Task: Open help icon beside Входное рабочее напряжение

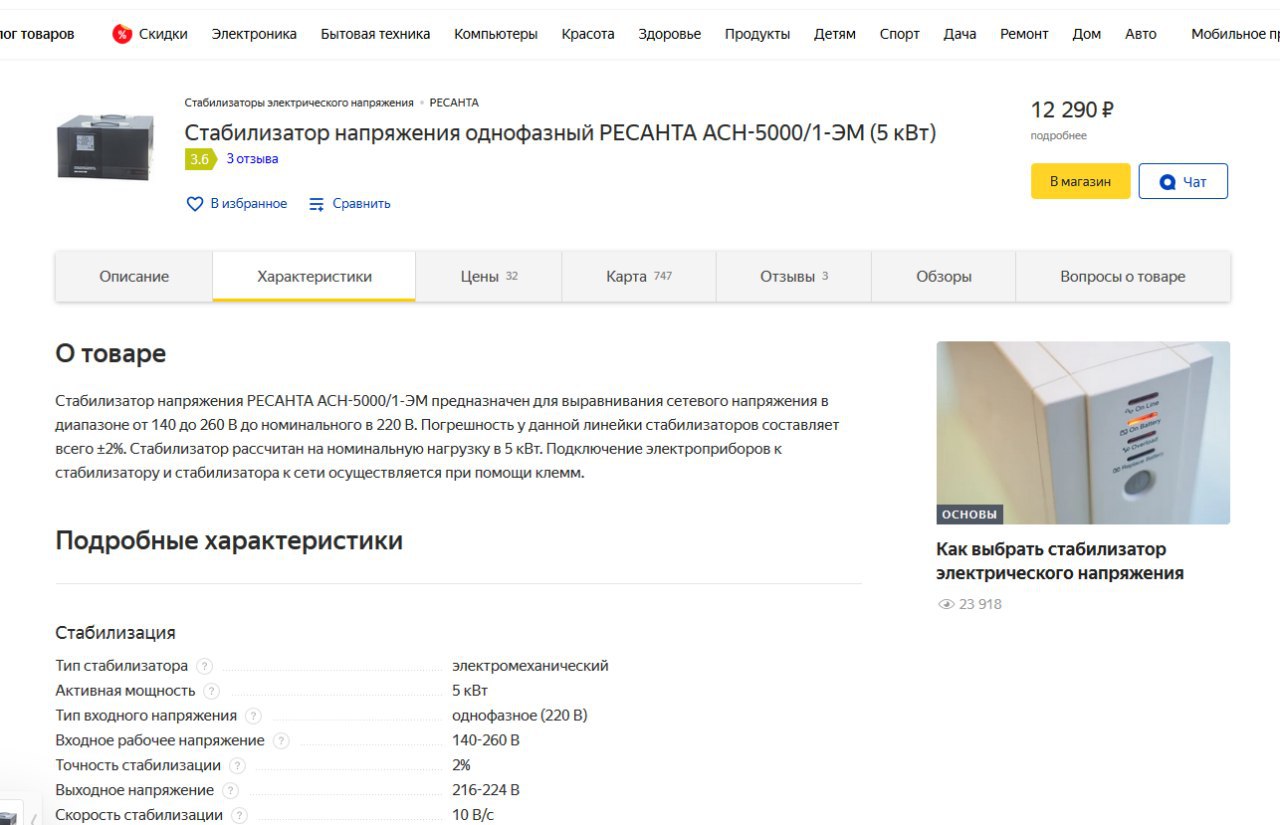Action: tap(281, 741)
